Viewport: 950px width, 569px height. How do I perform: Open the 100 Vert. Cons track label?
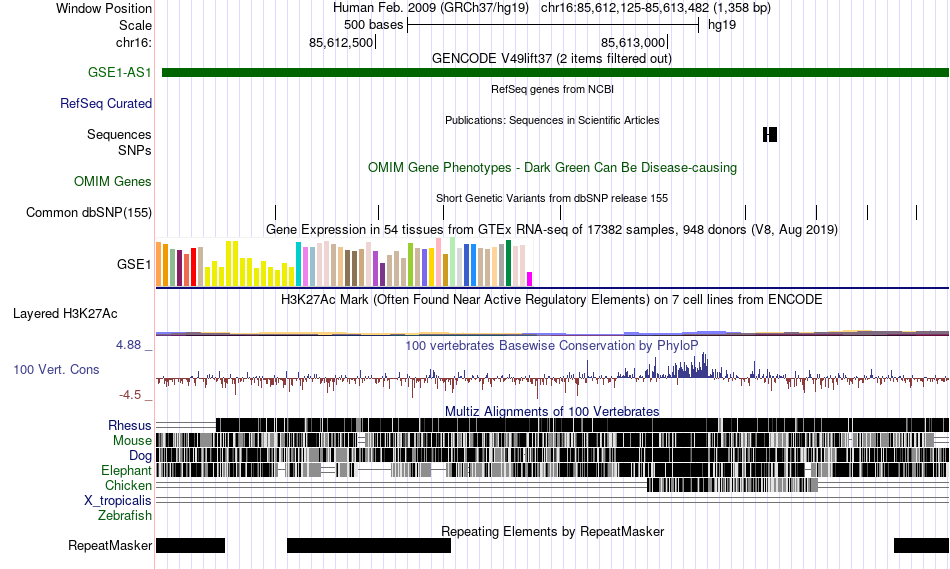pyautogui.click(x=56, y=370)
